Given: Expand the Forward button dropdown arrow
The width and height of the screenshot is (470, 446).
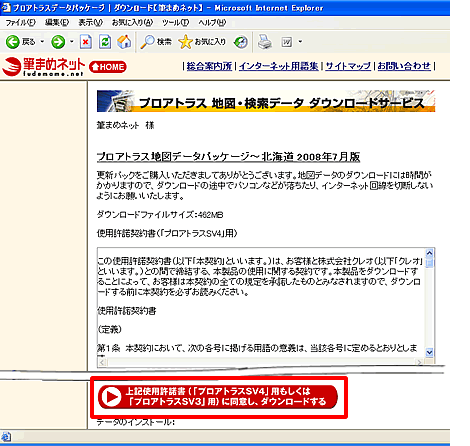Looking at the screenshot, I should [72, 42].
